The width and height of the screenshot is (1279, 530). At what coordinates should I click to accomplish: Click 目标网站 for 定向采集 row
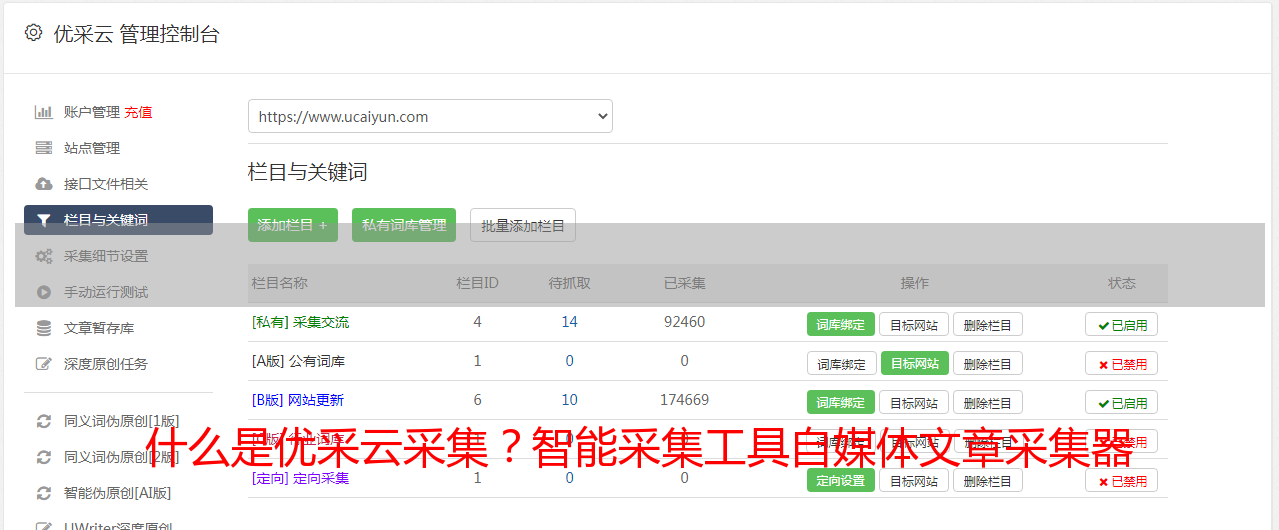pyautogui.click(x=914, y=480)
